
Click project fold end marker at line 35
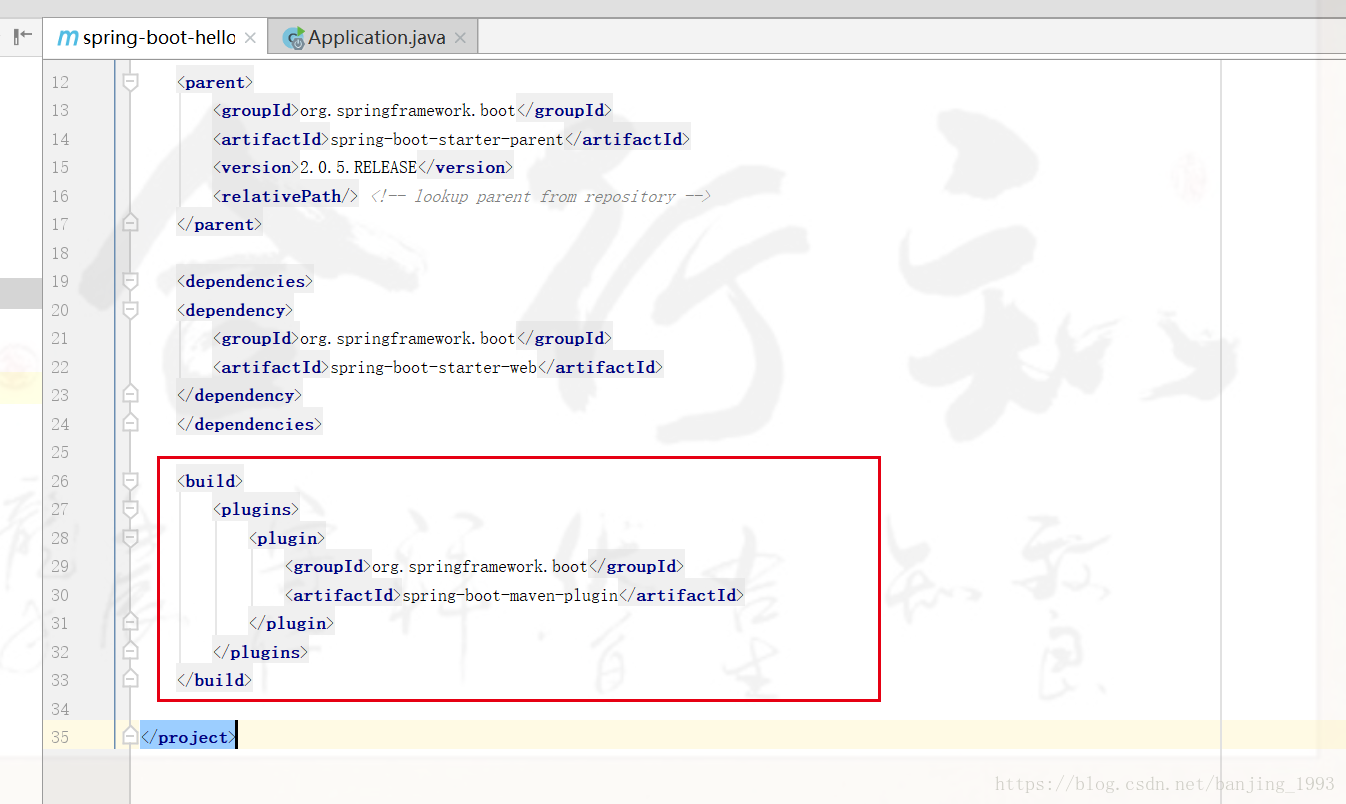tap(130, 737)
